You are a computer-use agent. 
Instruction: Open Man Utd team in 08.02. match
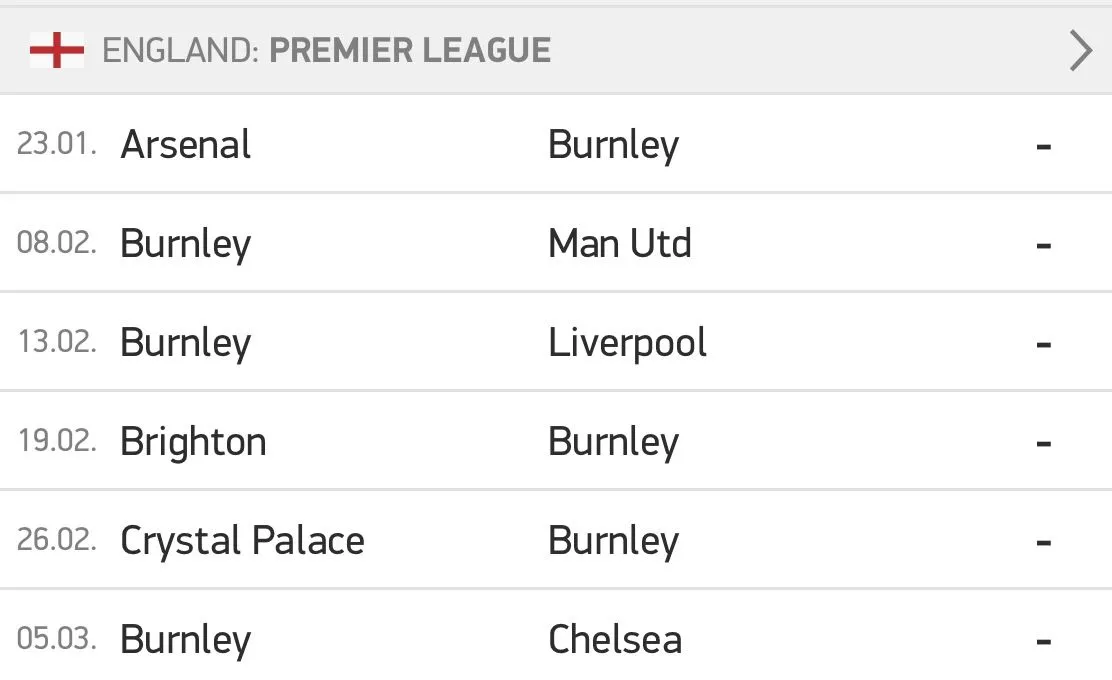(620, 244)
